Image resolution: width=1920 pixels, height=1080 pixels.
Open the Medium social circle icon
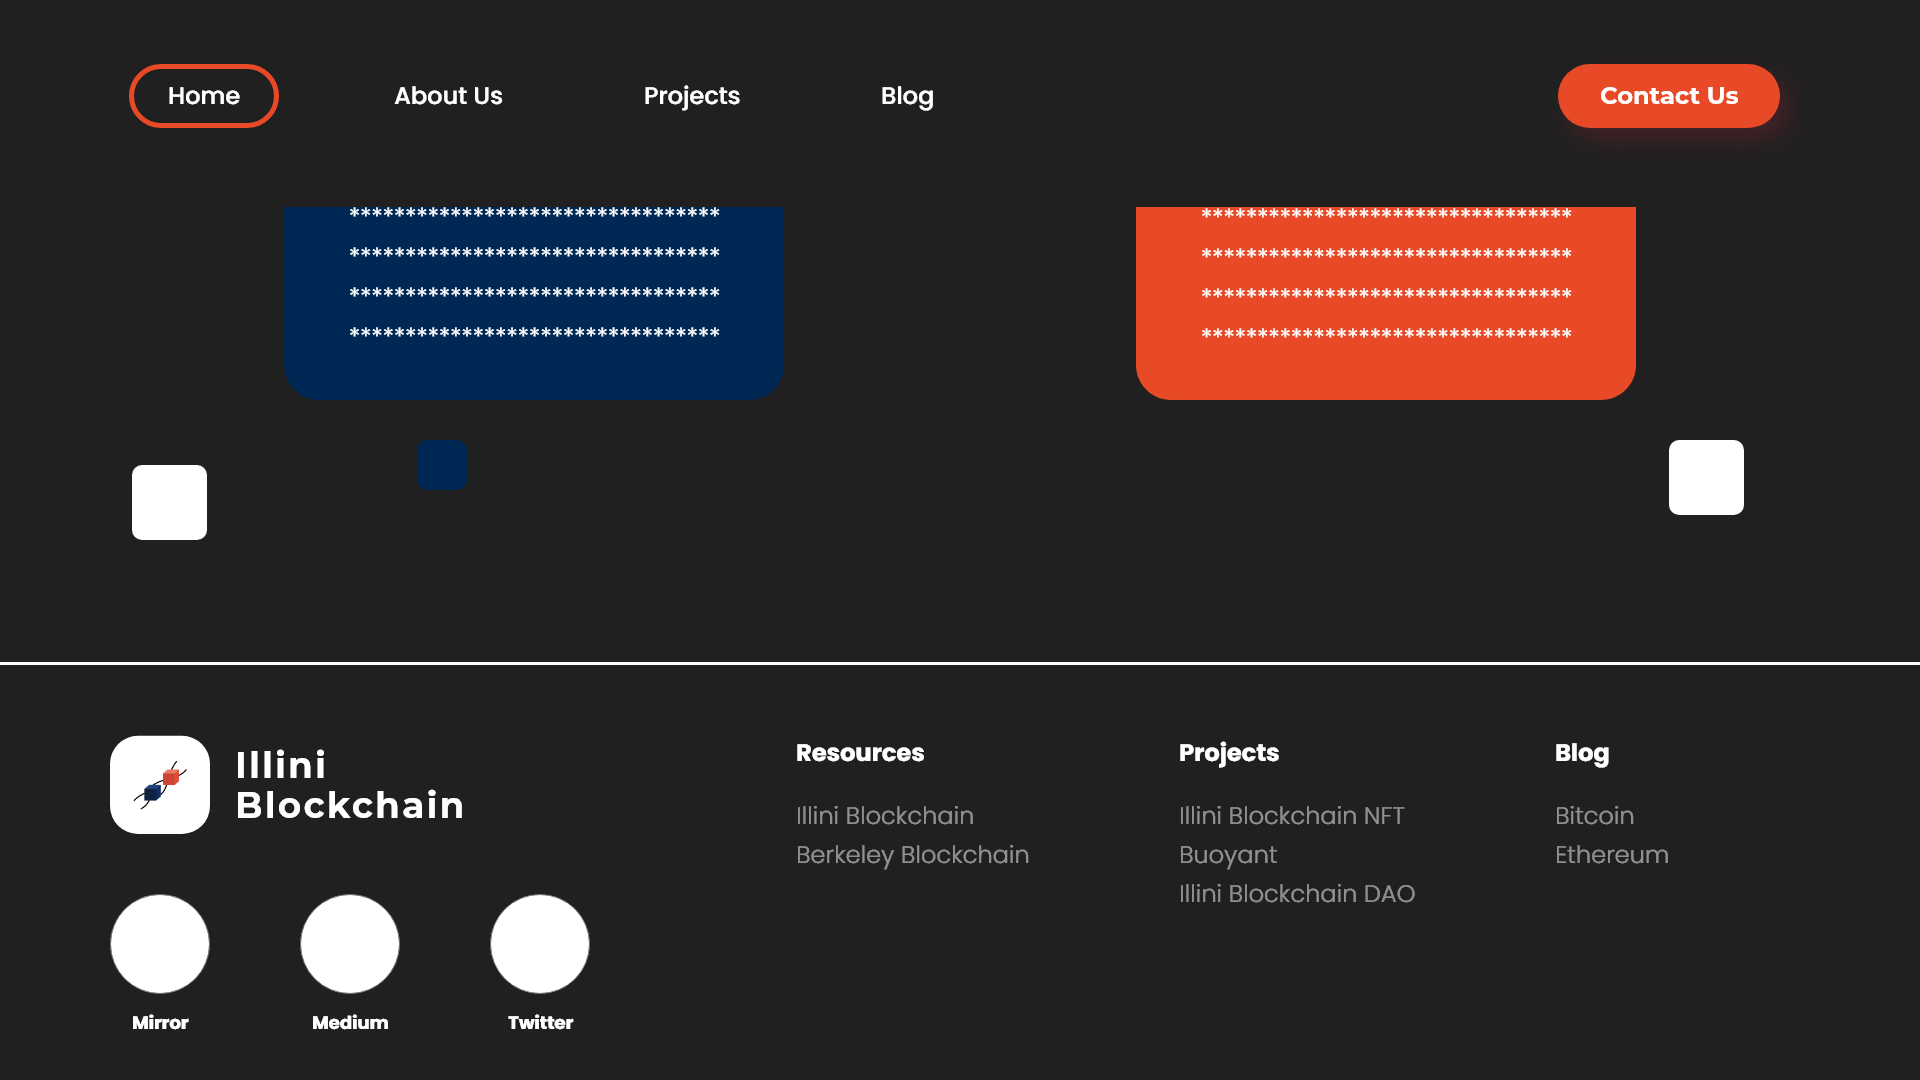pyautogui.click(x=350, y=944)
